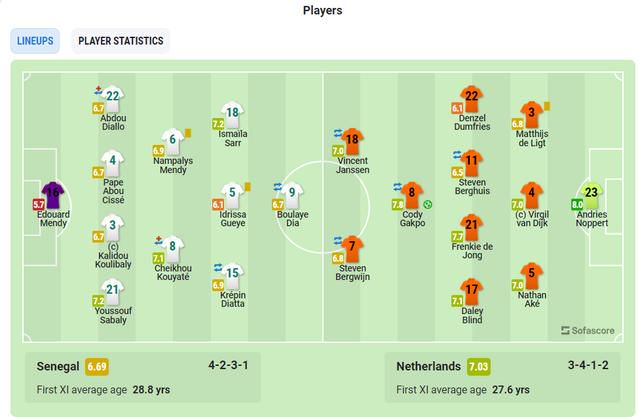Click the Senegal 6.69 team rating badge

97,366
